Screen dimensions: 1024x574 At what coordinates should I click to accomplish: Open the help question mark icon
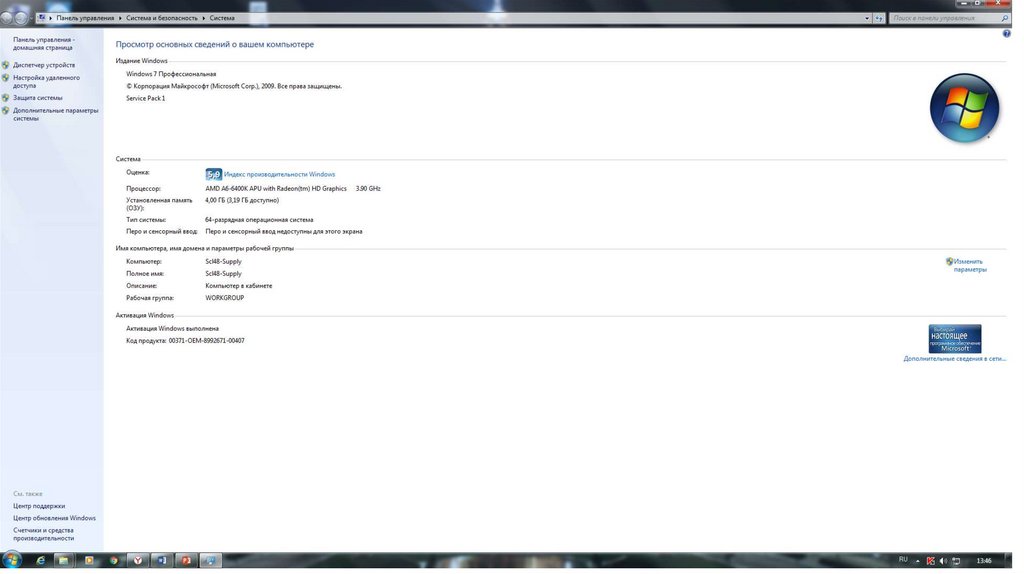click(x=1007, y=34)
